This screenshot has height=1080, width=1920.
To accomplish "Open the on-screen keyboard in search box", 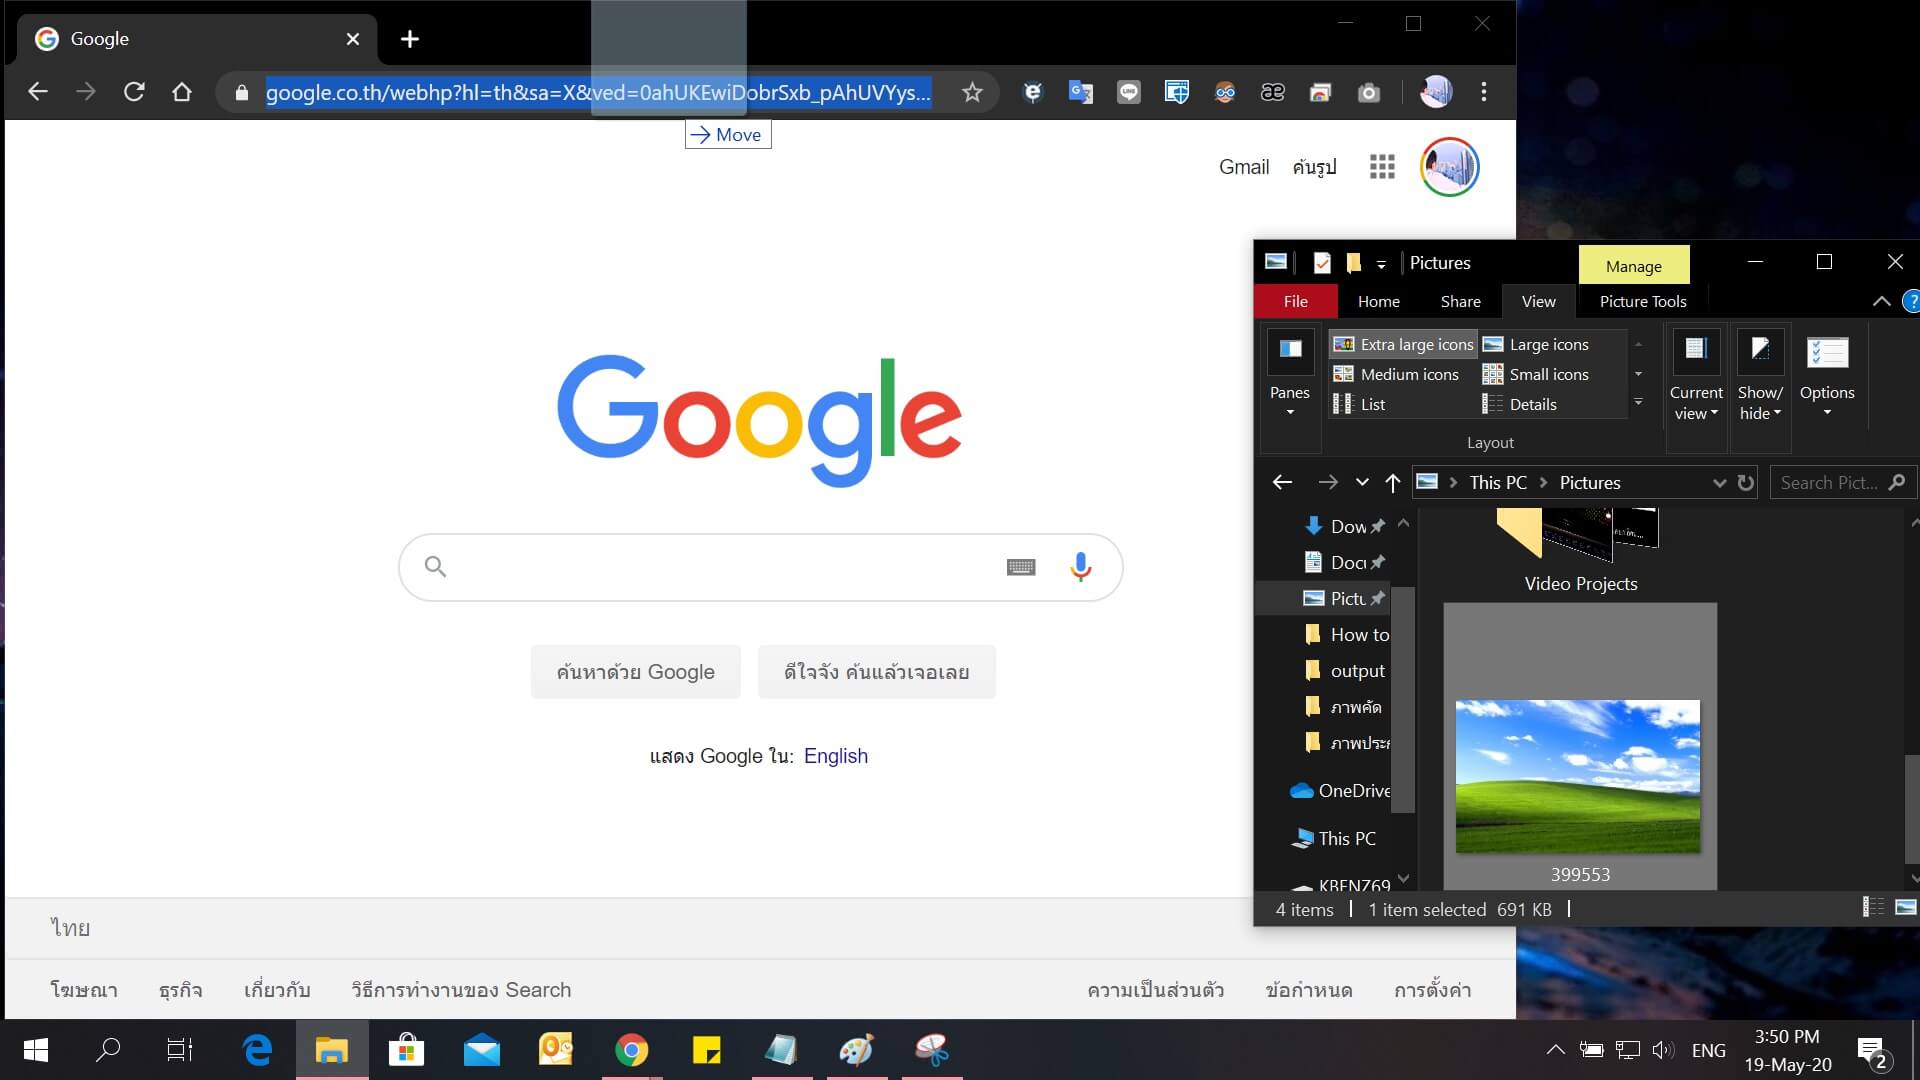I will tap(1020, 567).
